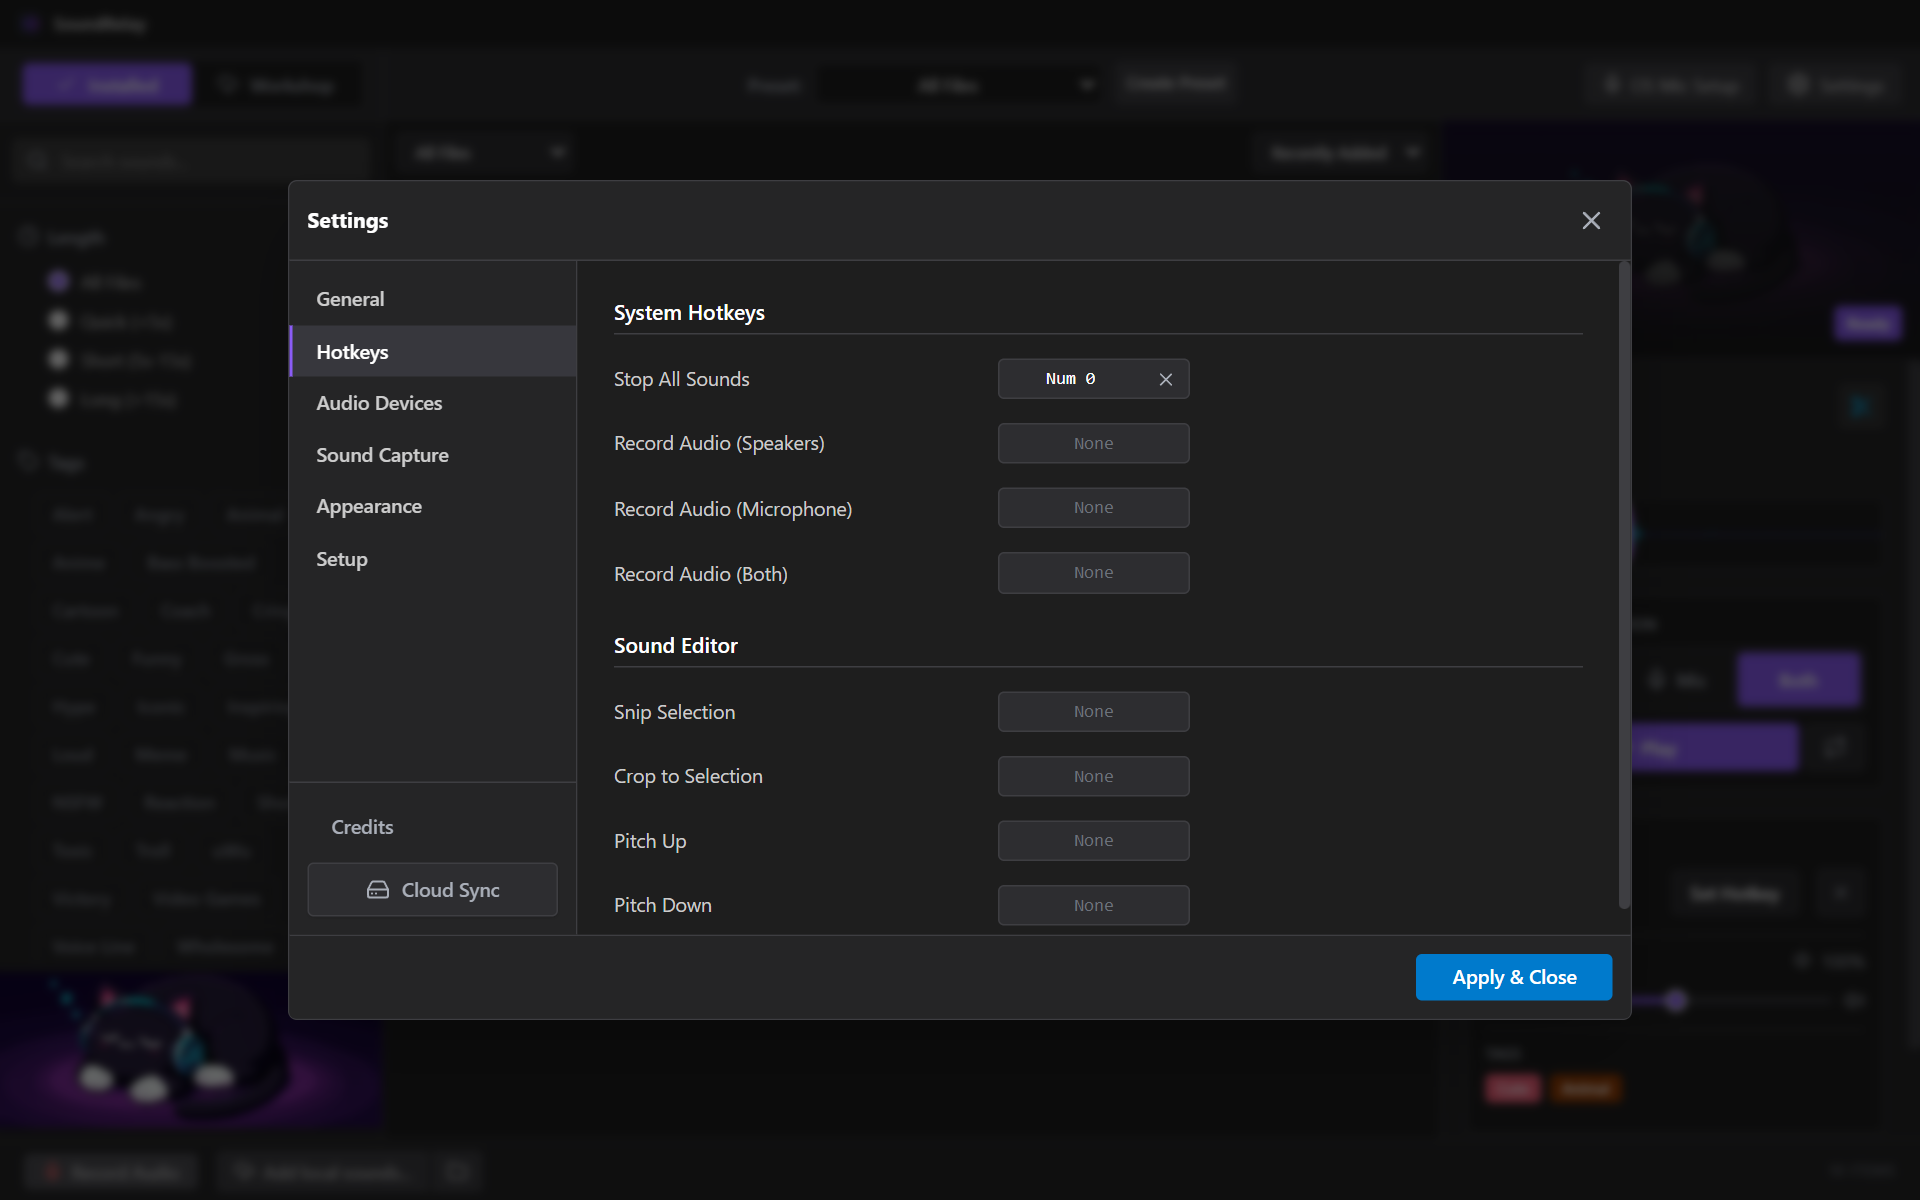Assign hotkey for Record Audio (Microphone)
Image resolution: width=1920 pixels, height=1200 pixels.
tap(1093, 508)
